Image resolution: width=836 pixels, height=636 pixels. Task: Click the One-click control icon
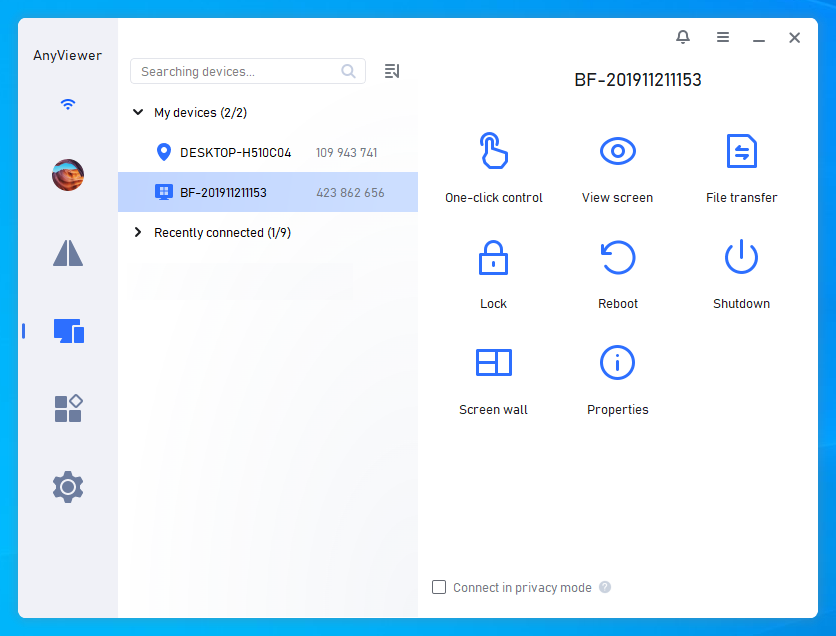coord(493,152)
